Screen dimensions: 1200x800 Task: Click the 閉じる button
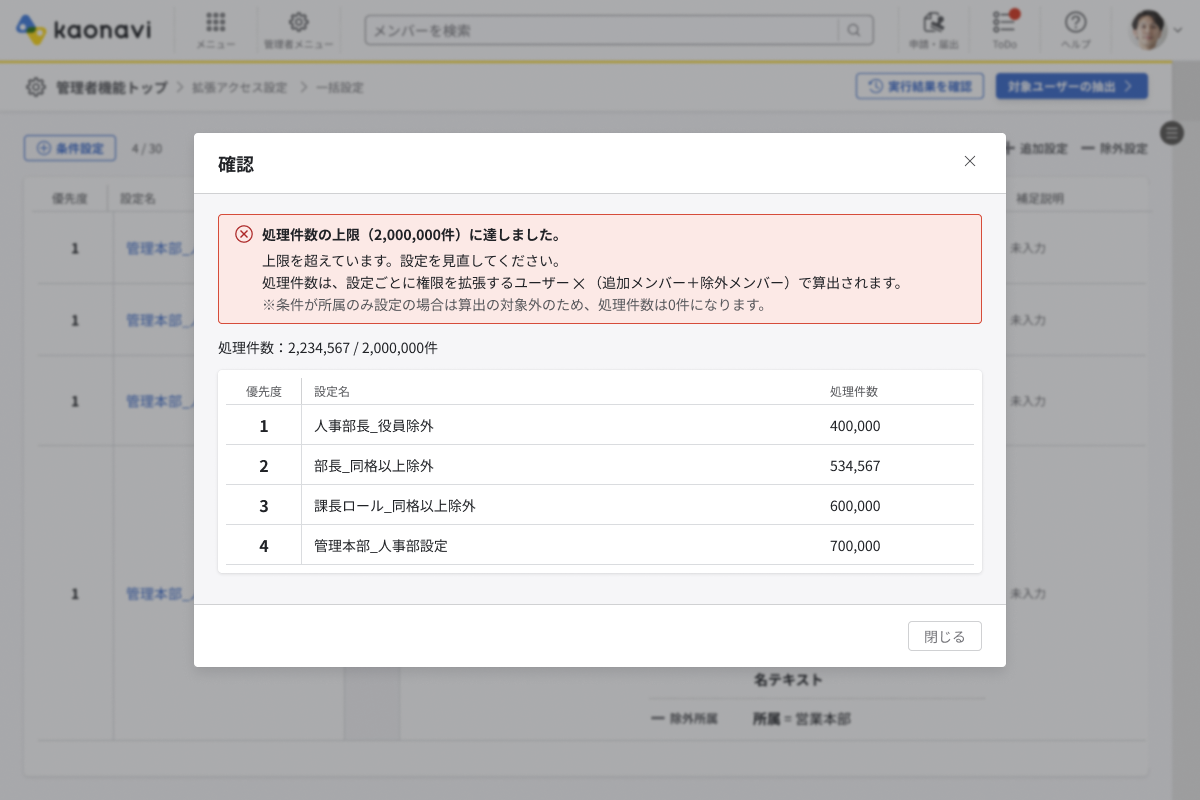pyautogui.click(x=944, y=636)
